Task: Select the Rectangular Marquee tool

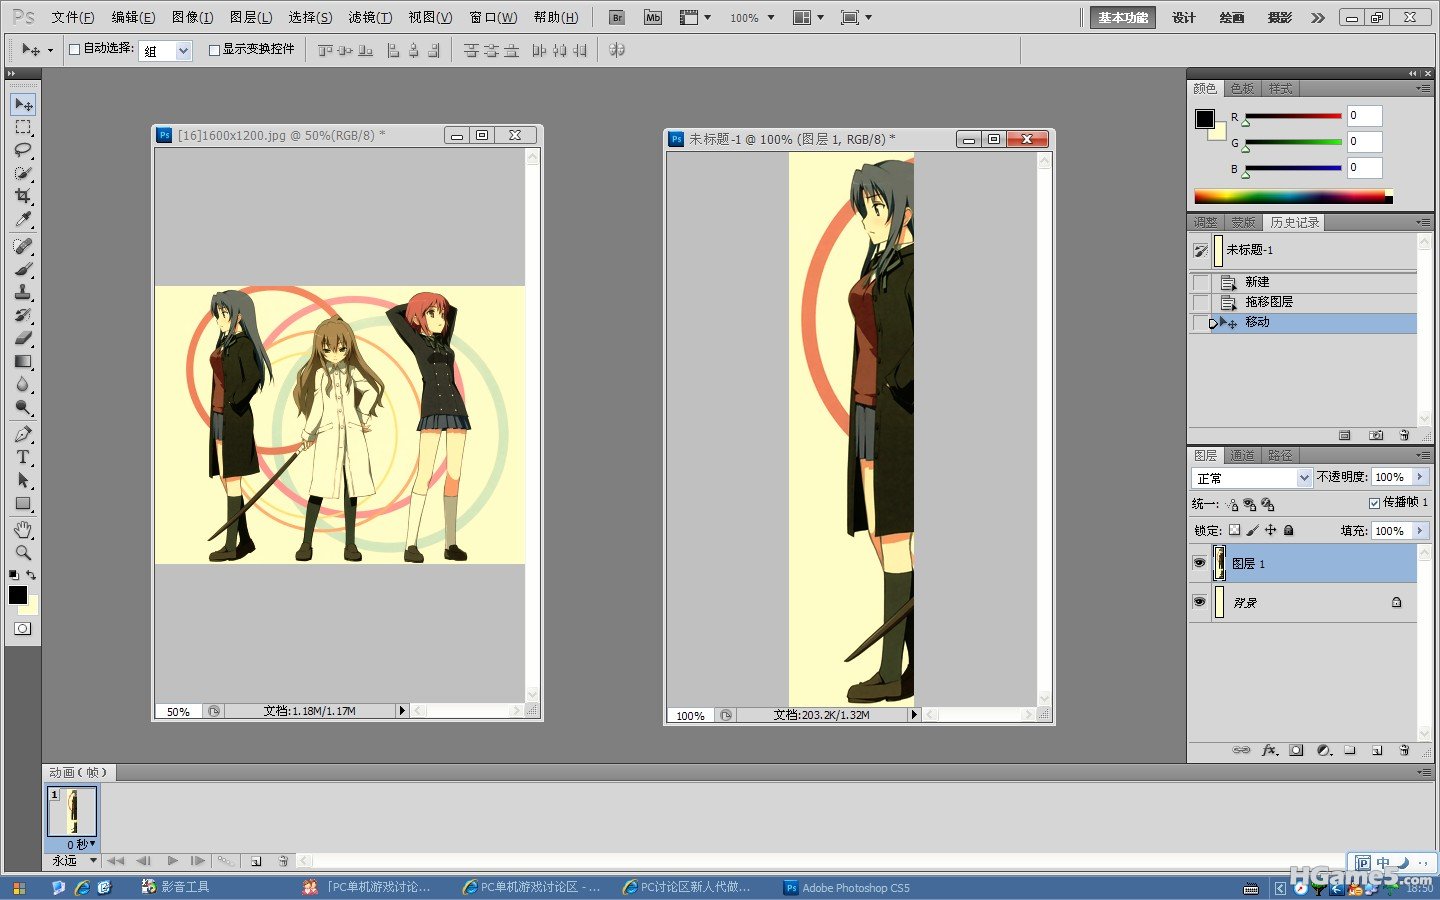Action: coord(23,127)
